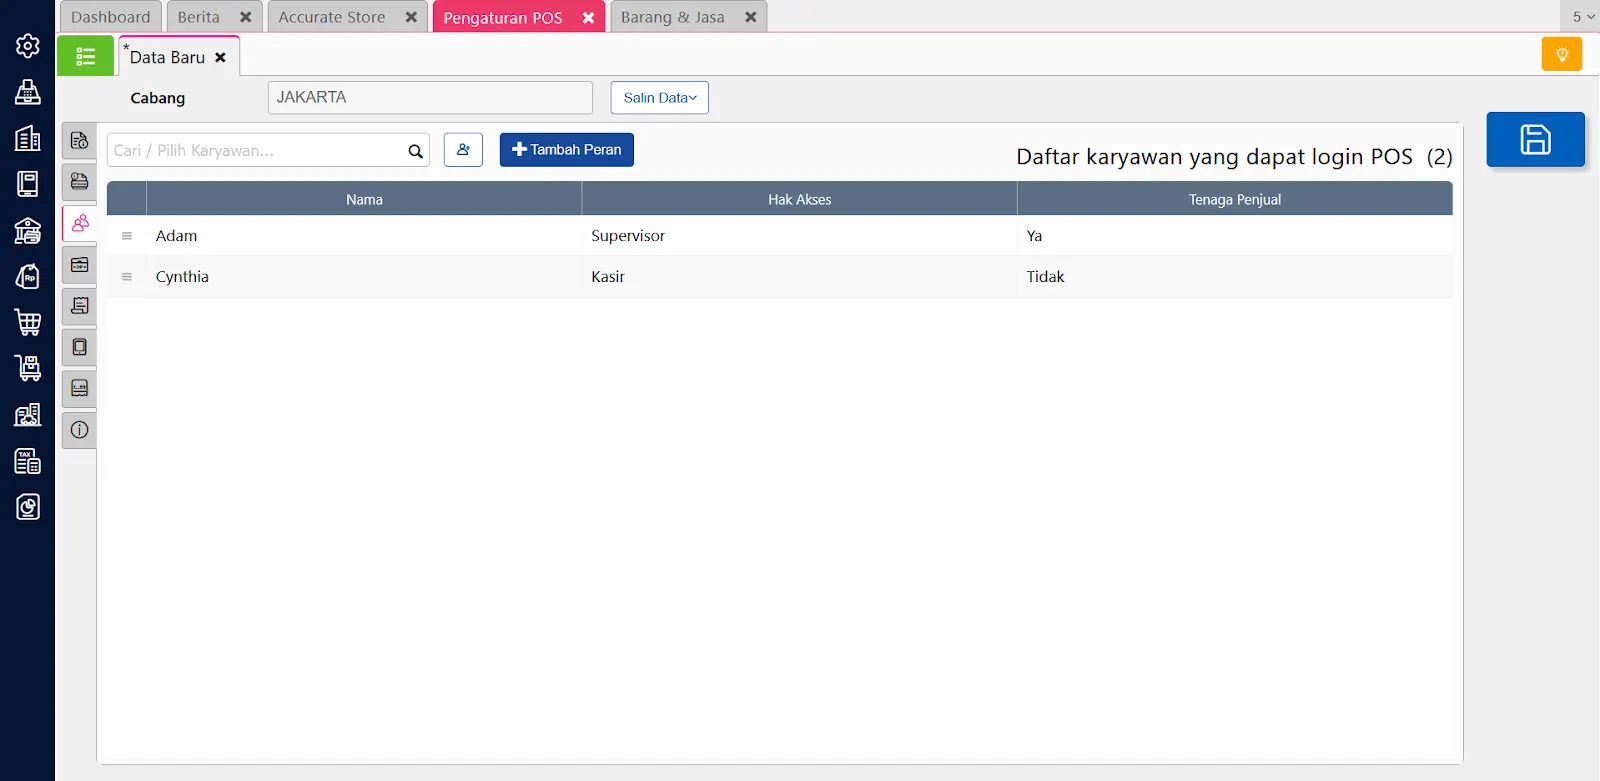Open the company building module icon

coord(28,138)
